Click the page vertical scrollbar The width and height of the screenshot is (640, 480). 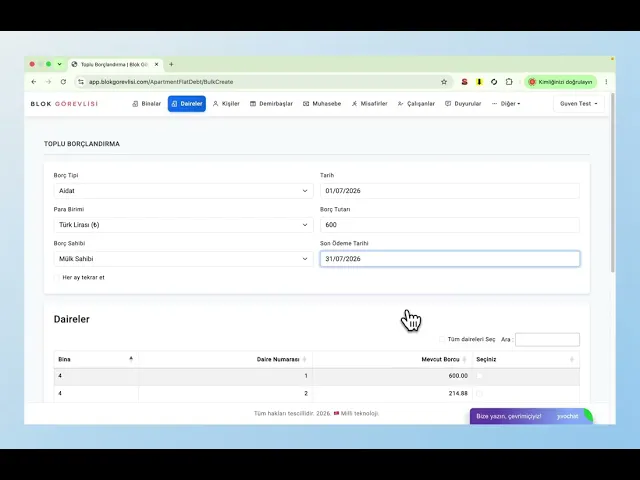pos(613,183)
